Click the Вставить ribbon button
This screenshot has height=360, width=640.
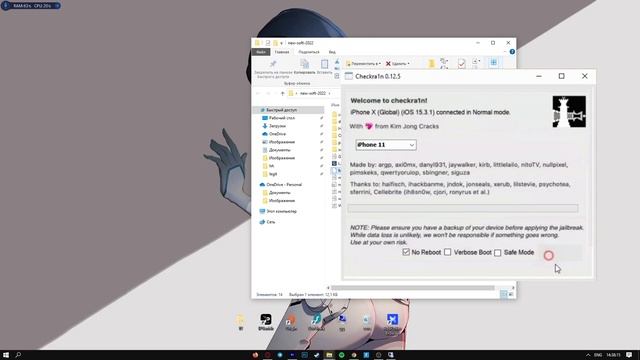pyautogui.click(x=324, y=67)
